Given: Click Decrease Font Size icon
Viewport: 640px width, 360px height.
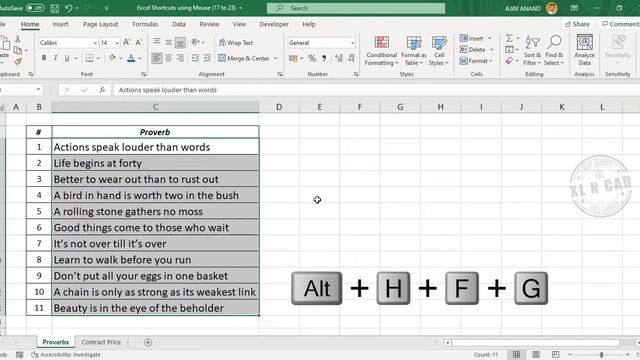Looking at the screenshot, I should (139, 42).
